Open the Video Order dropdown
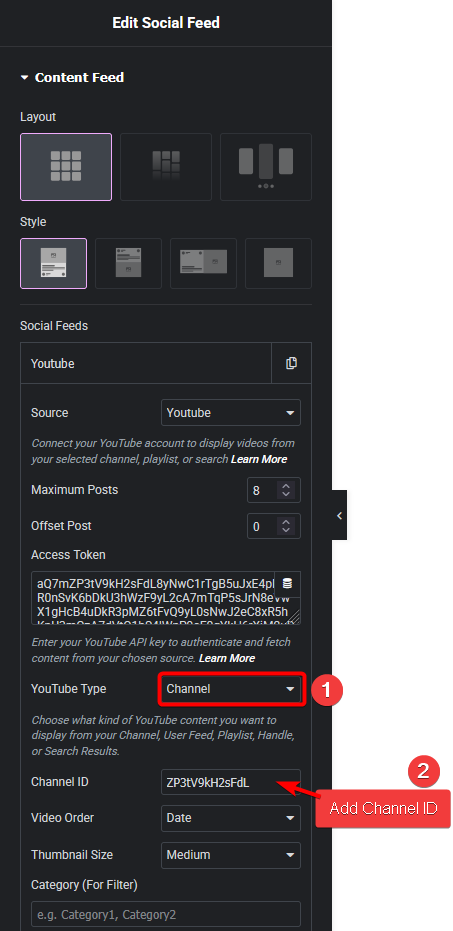Screen dimensions: 453x931 [x=230, y=818]
